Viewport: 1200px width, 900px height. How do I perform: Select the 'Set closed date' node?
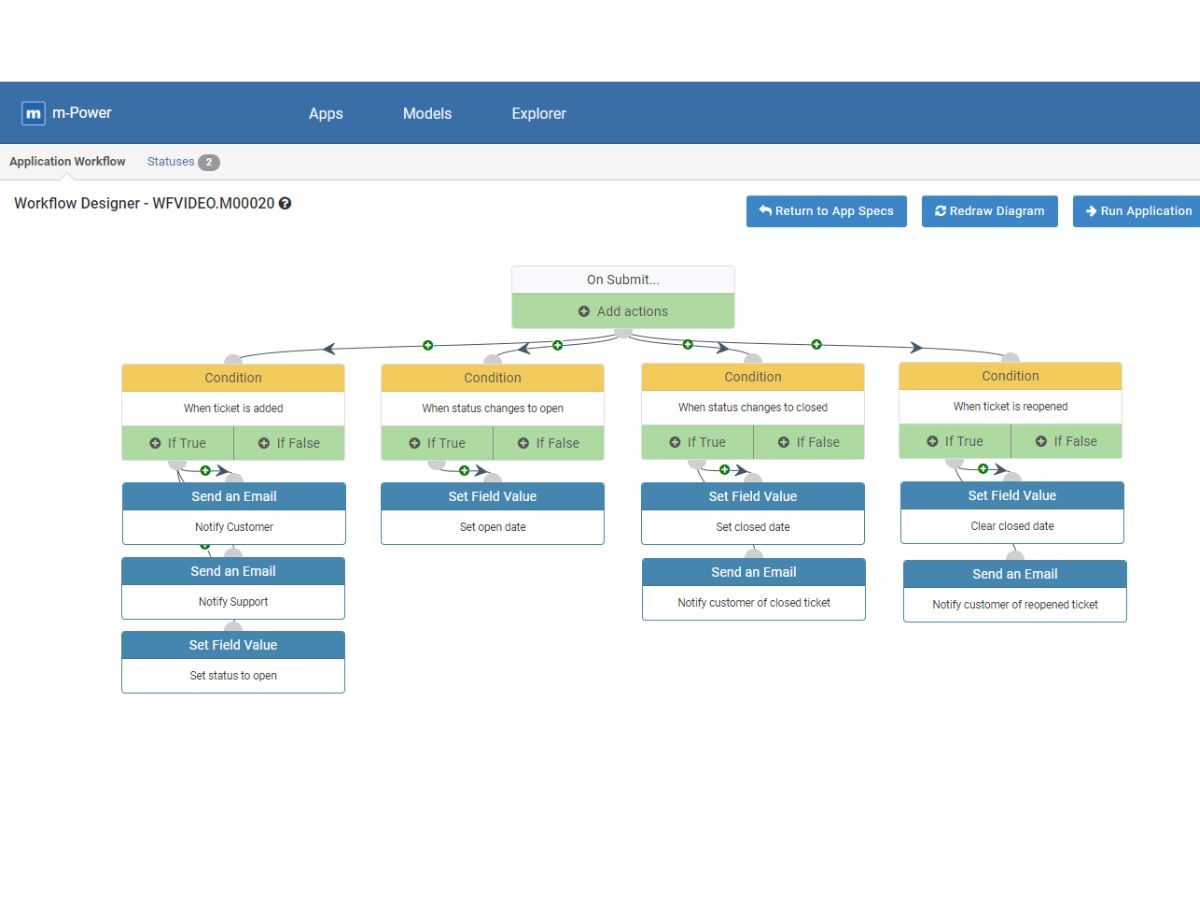[x=753, y=514]
